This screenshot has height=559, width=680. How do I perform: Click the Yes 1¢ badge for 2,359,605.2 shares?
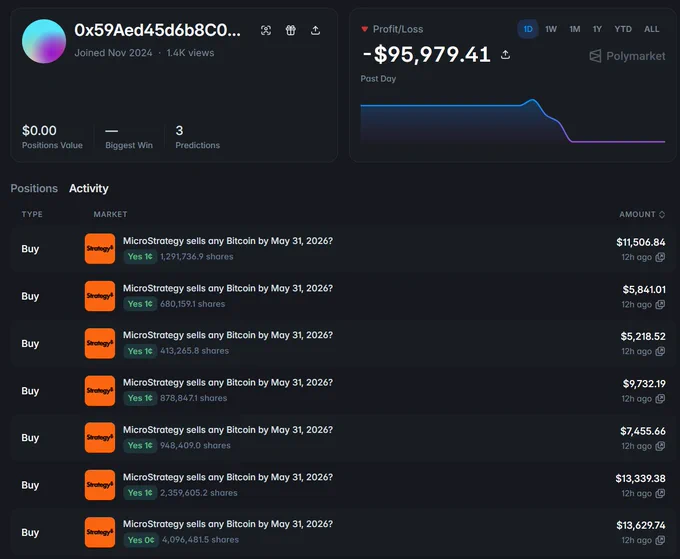pyautogui.click(x=140, y=492)
